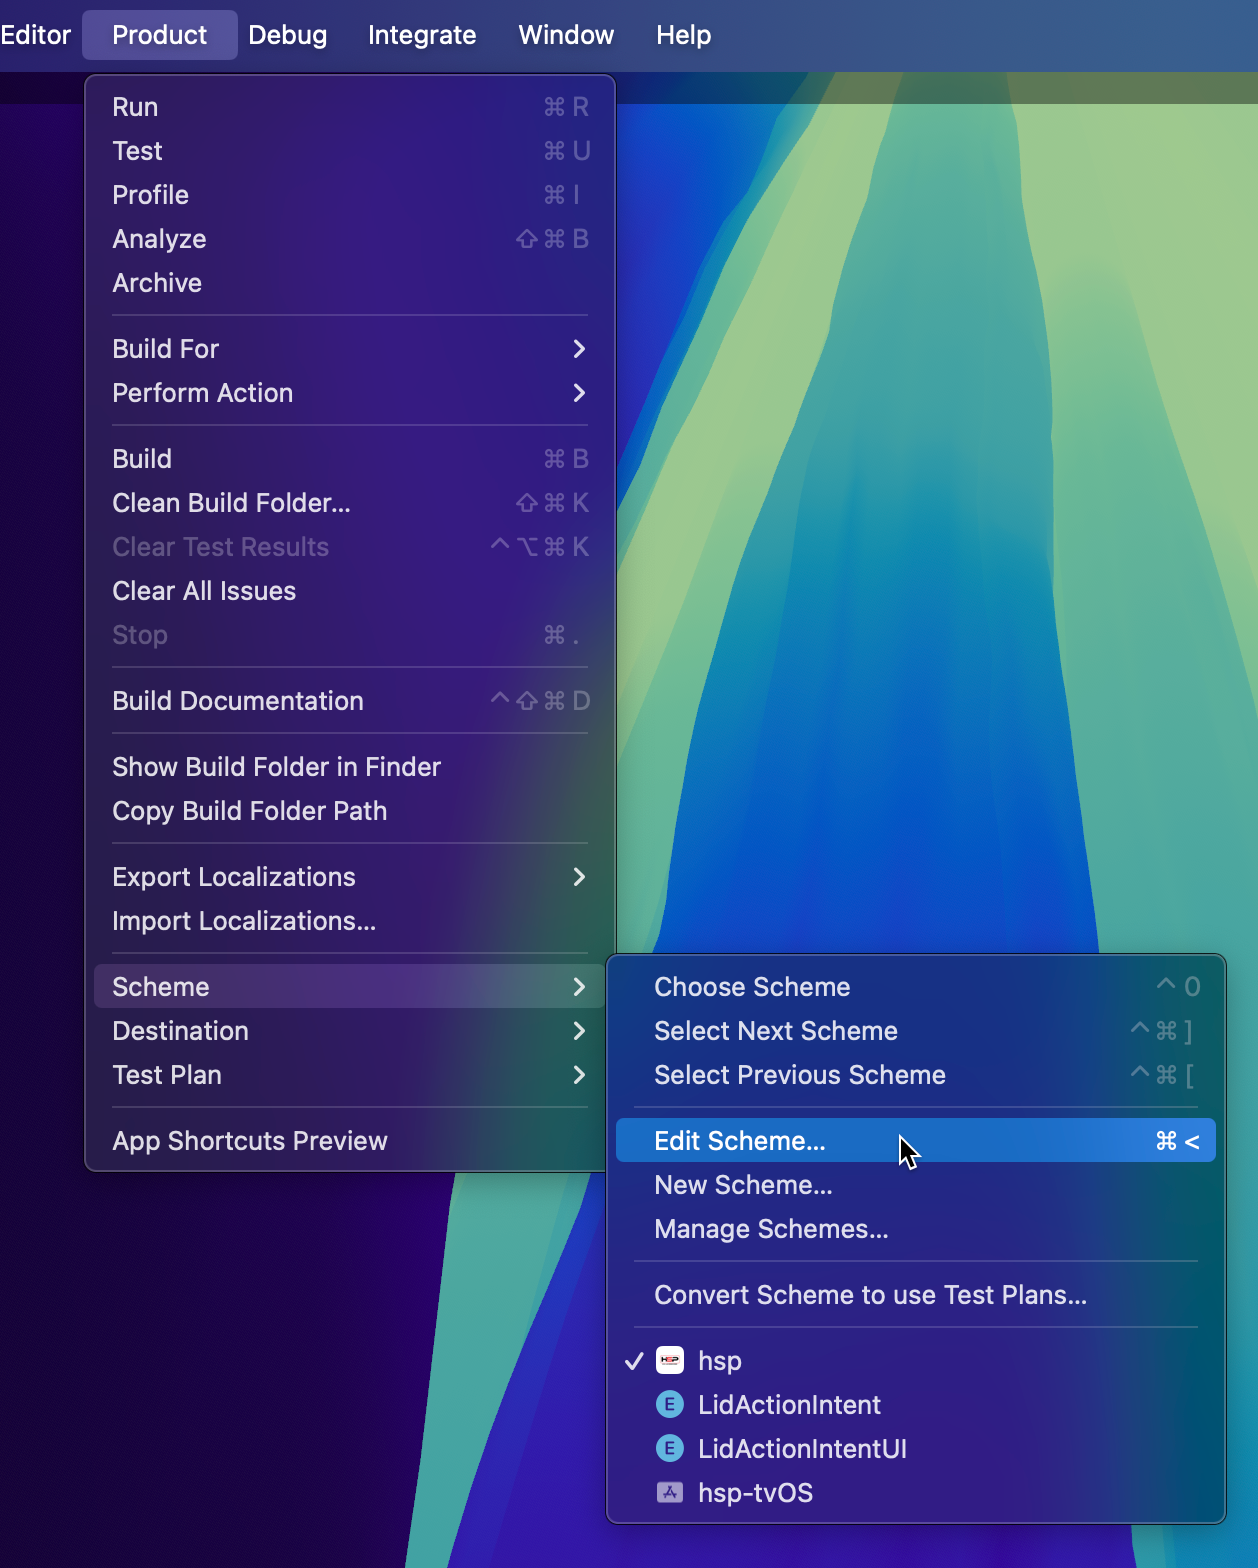Open the Build For submenu

pyautogui.click(x=350, y=349)
